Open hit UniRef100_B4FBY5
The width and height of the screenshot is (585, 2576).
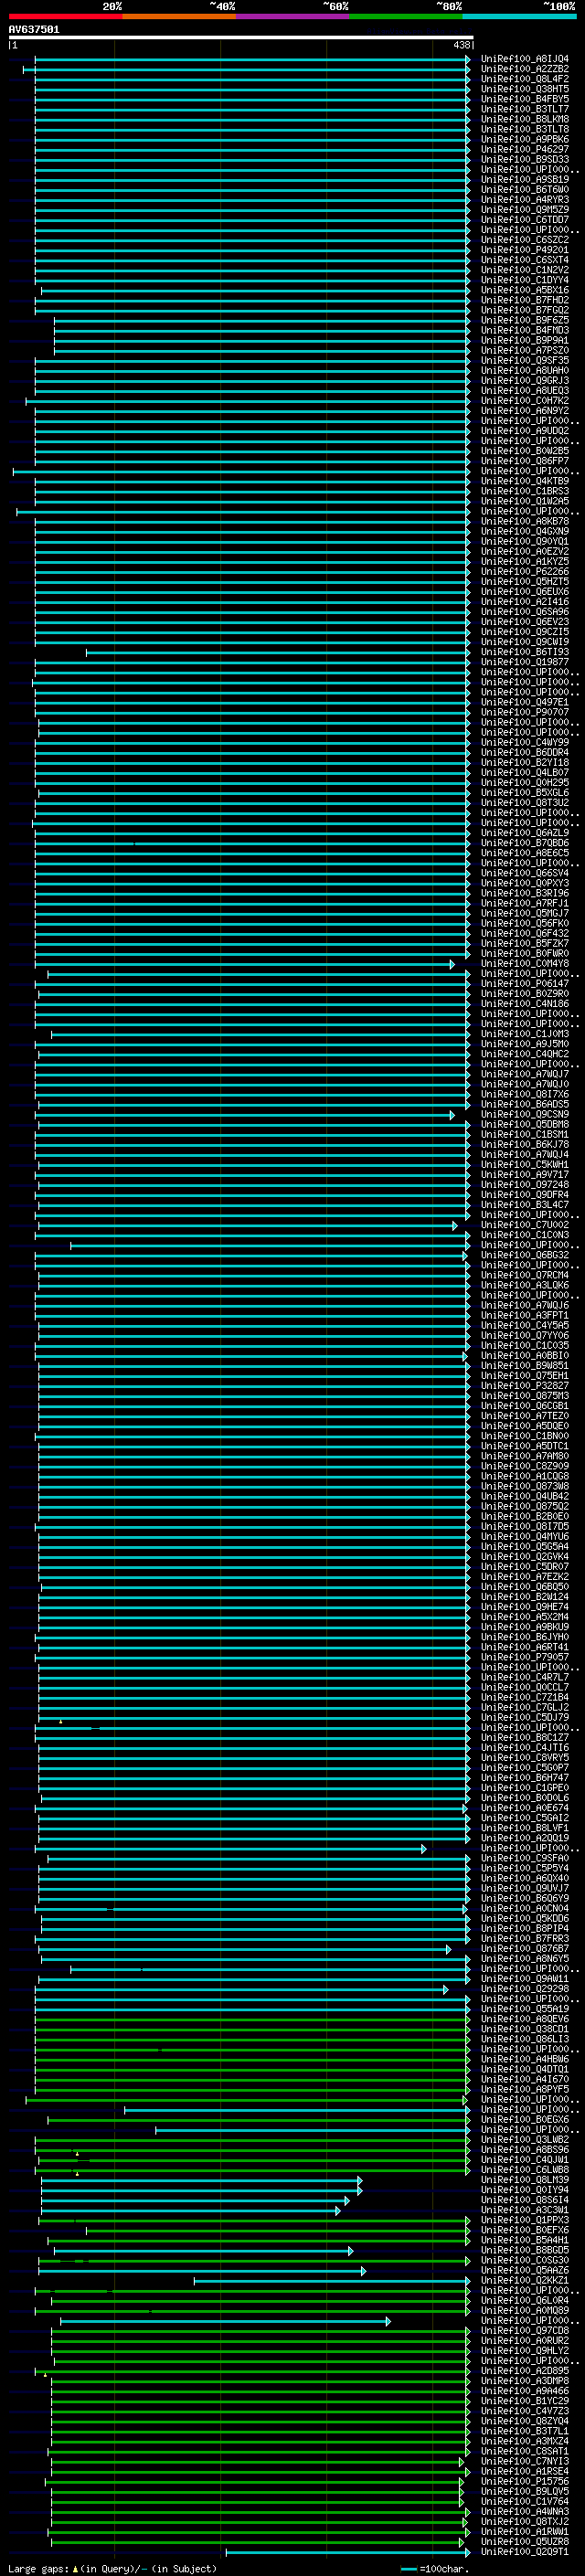pyautogui.click(x=524, y=99)
